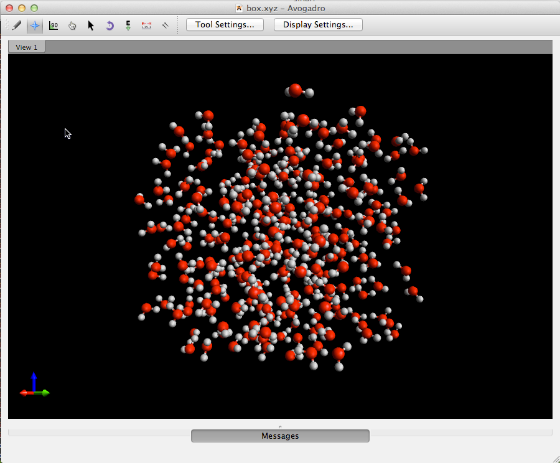
Task: Select the Draw pencil tool
Action: coord(16,25)
